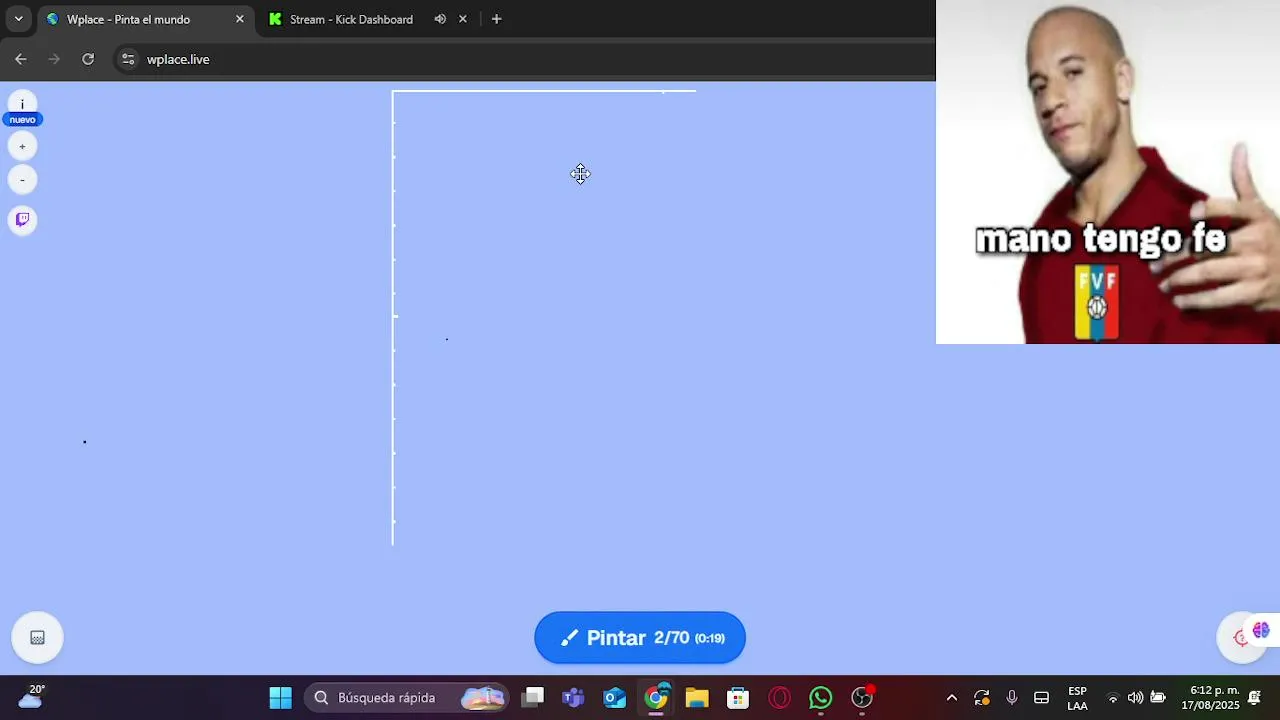Open the Wi-Fi network tray icon
1280x720 pixels.
(x=1113, y=698)
